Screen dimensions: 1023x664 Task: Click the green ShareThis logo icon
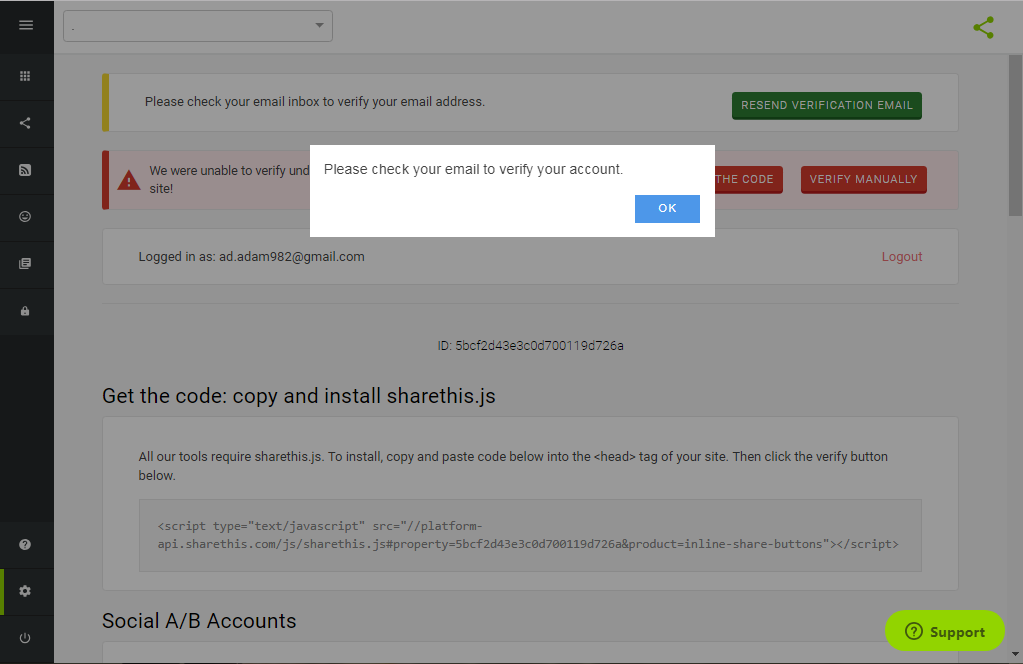tap(983, 27)
